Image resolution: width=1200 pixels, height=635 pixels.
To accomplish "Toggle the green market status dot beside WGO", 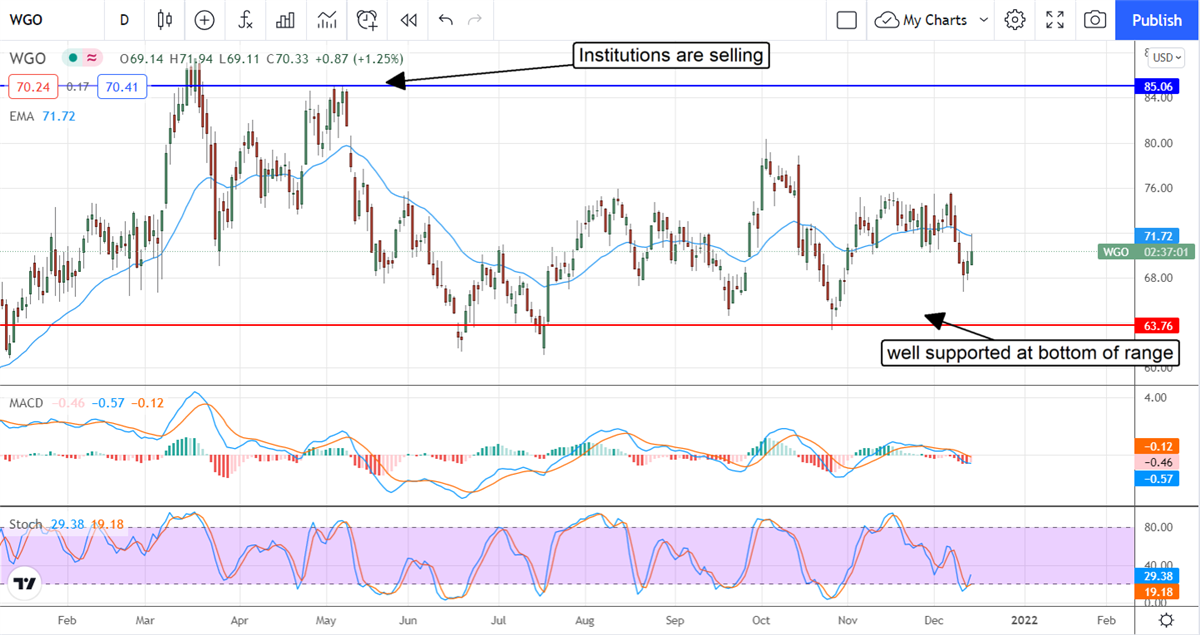I will click(72, 57).
